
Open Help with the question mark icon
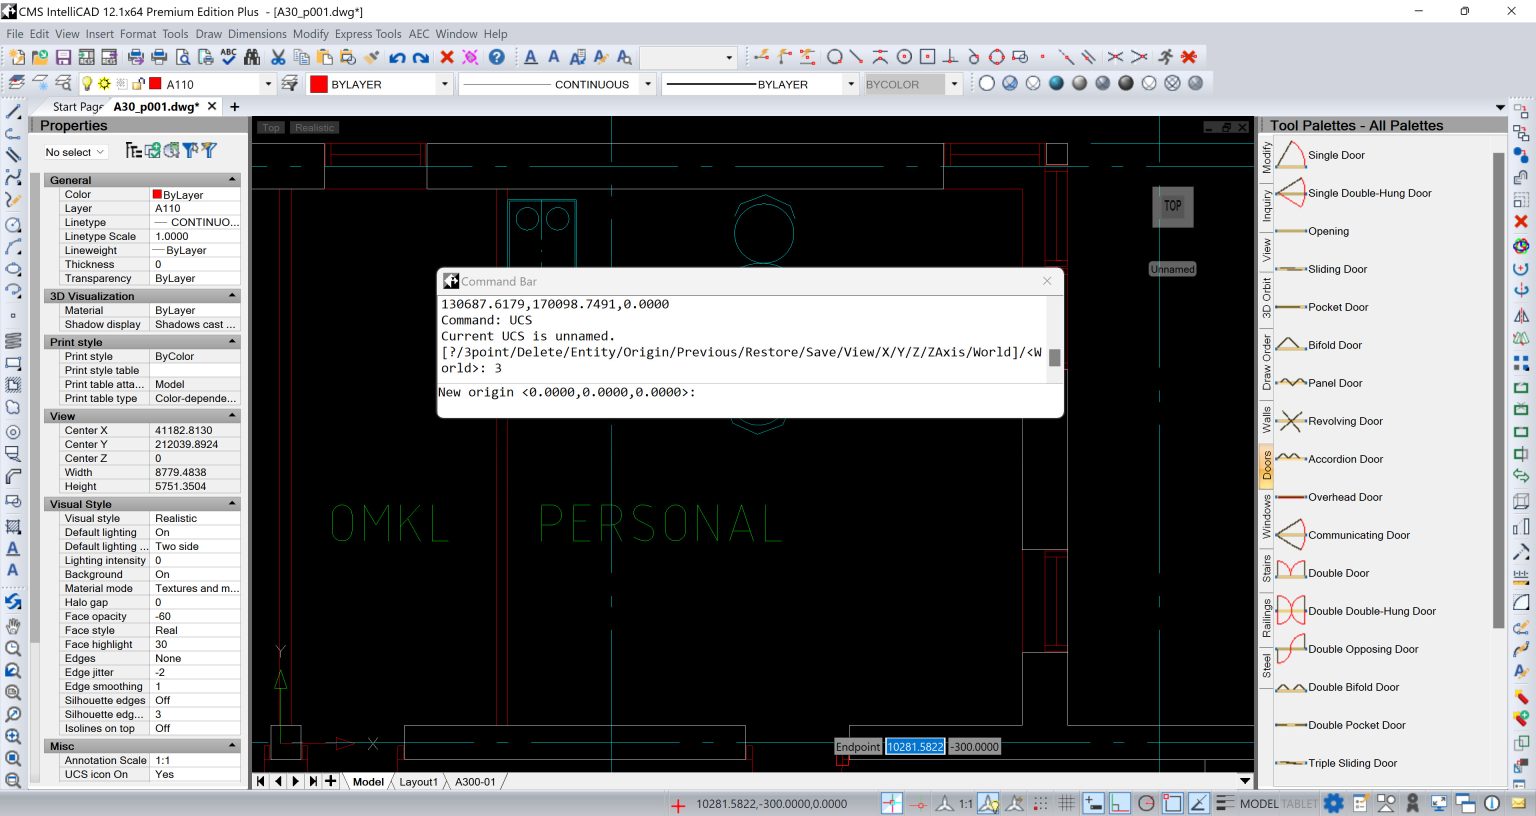496,57
